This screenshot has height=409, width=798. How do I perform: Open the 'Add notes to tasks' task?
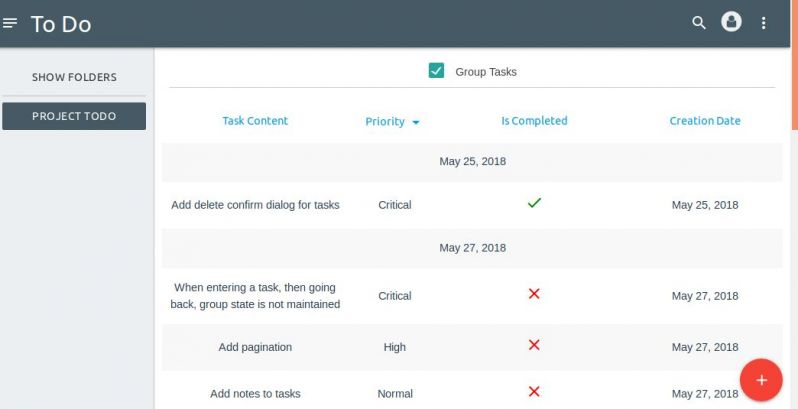pos(255,394)
